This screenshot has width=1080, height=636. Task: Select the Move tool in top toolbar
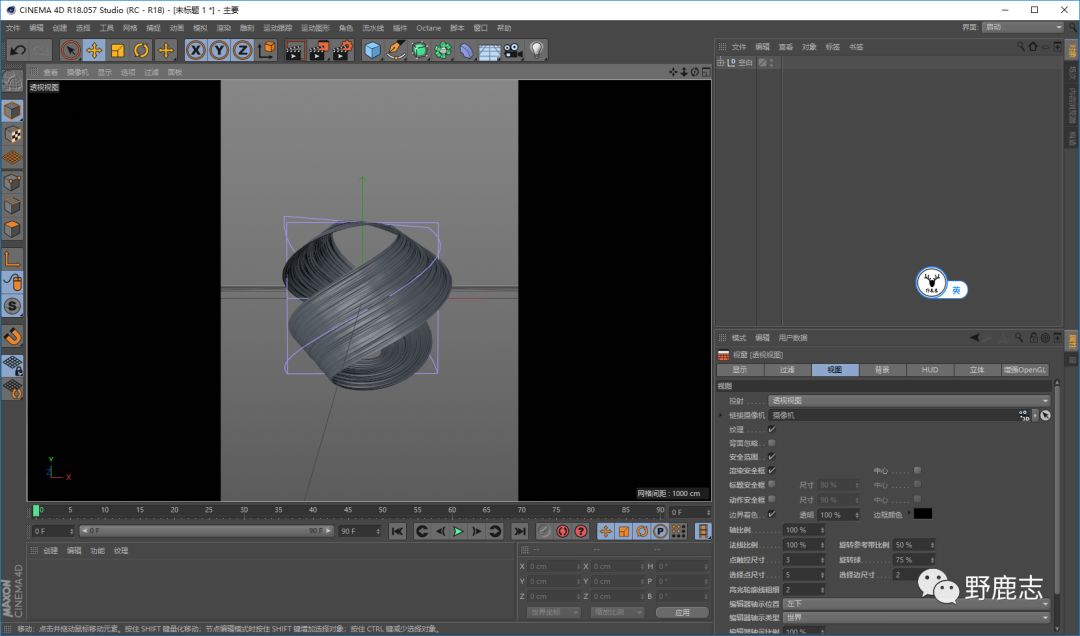[94, 50]
